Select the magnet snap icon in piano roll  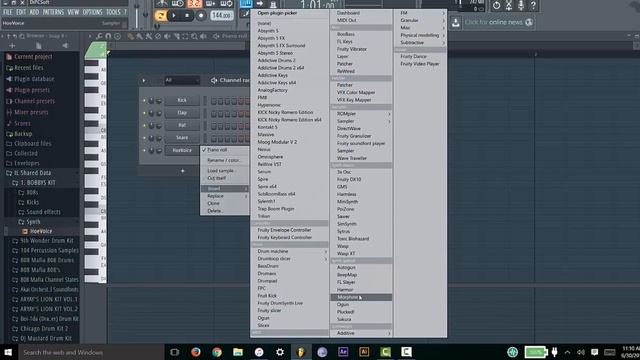[108, 36]
